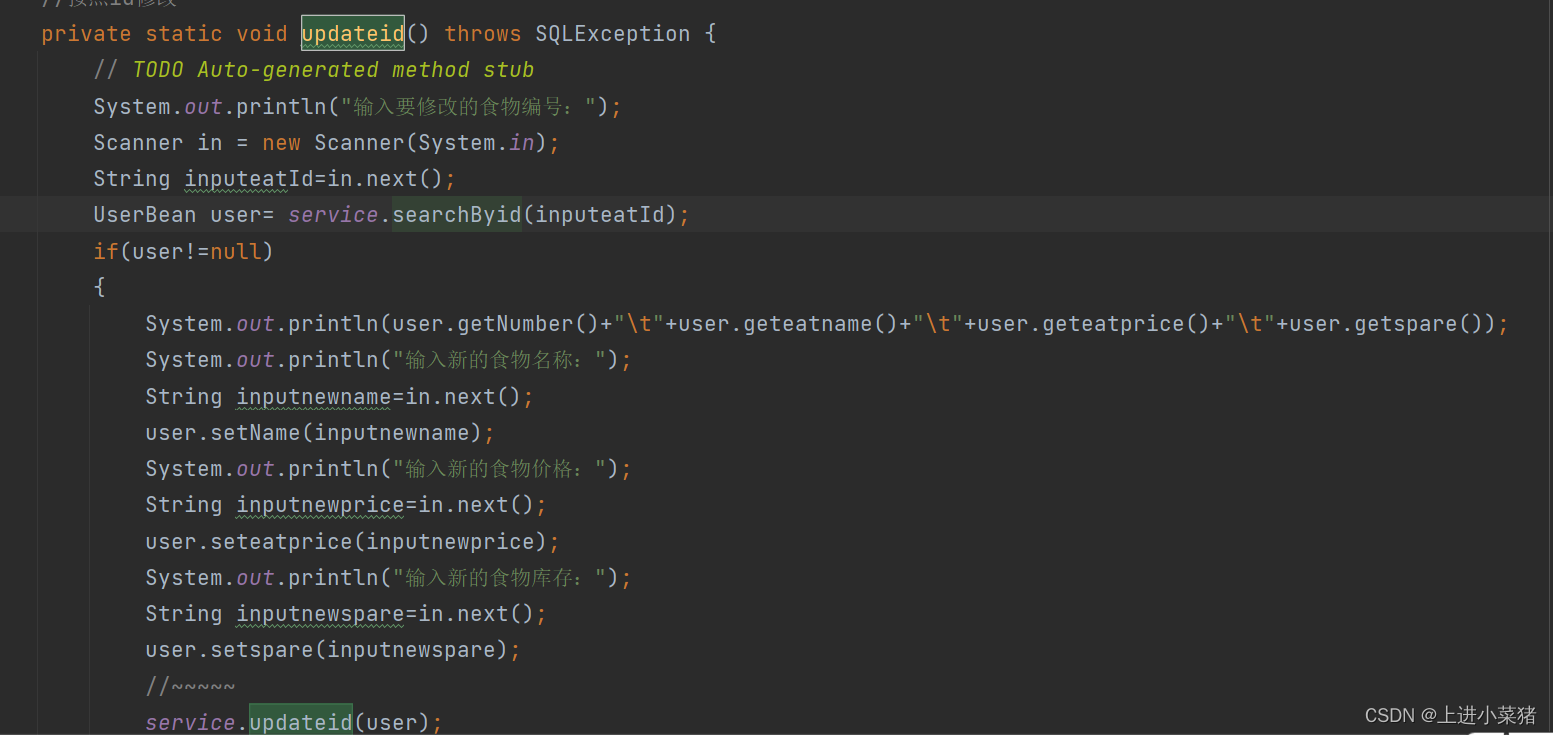Click the '//~~~~~' comment line
This screenshot has height=735, width=1553.
pos(190,686)
